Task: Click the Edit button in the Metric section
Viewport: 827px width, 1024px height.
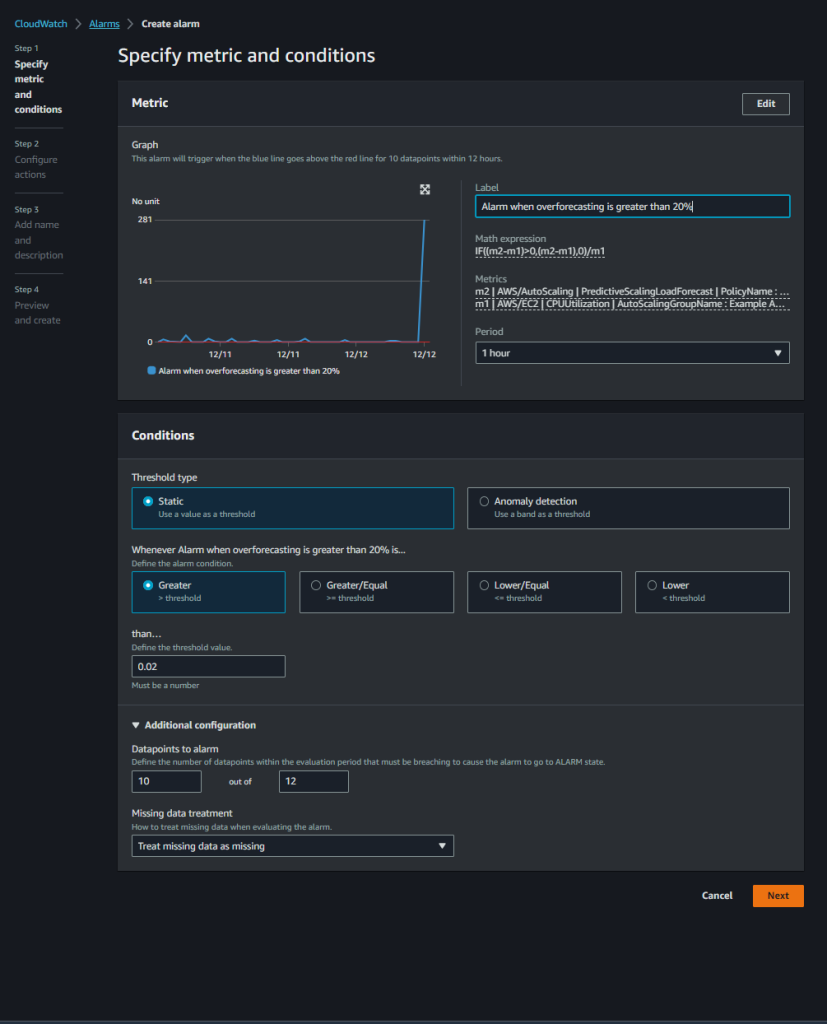Action: (764, 103)
